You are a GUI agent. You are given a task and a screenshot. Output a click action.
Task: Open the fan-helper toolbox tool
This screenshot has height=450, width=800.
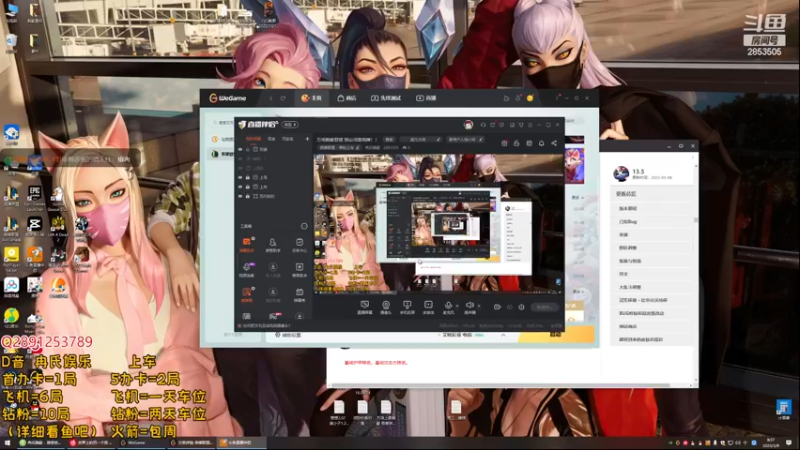(273, 244)
